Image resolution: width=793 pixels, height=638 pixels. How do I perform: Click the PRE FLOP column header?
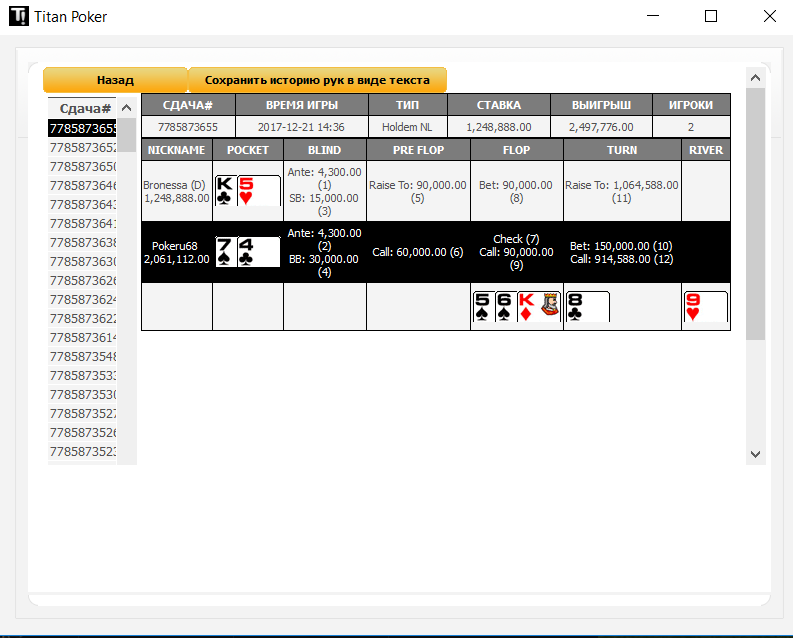coord(418,150)
